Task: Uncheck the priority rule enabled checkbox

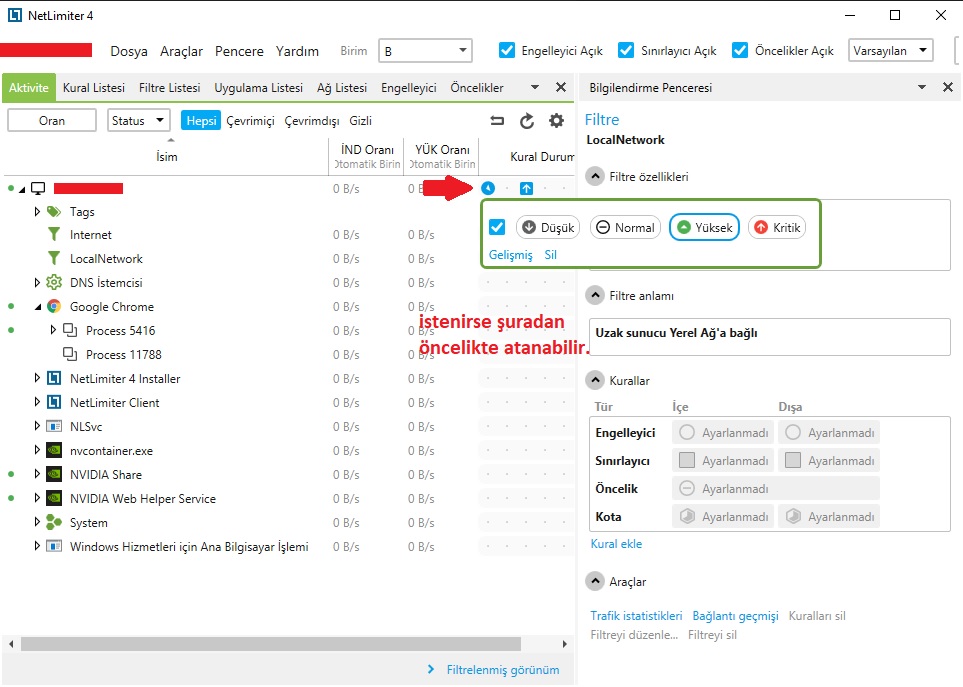Action: 497,227
